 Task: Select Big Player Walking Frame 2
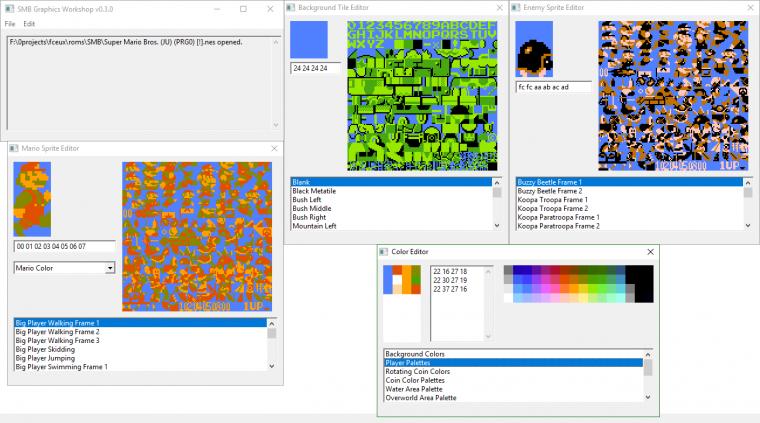141,331
